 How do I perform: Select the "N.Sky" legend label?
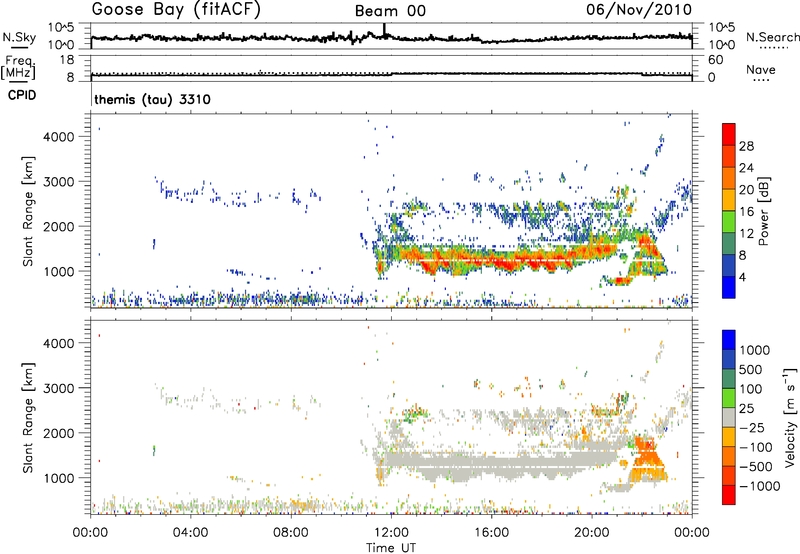pyautogui.click(x=19, y=37)
